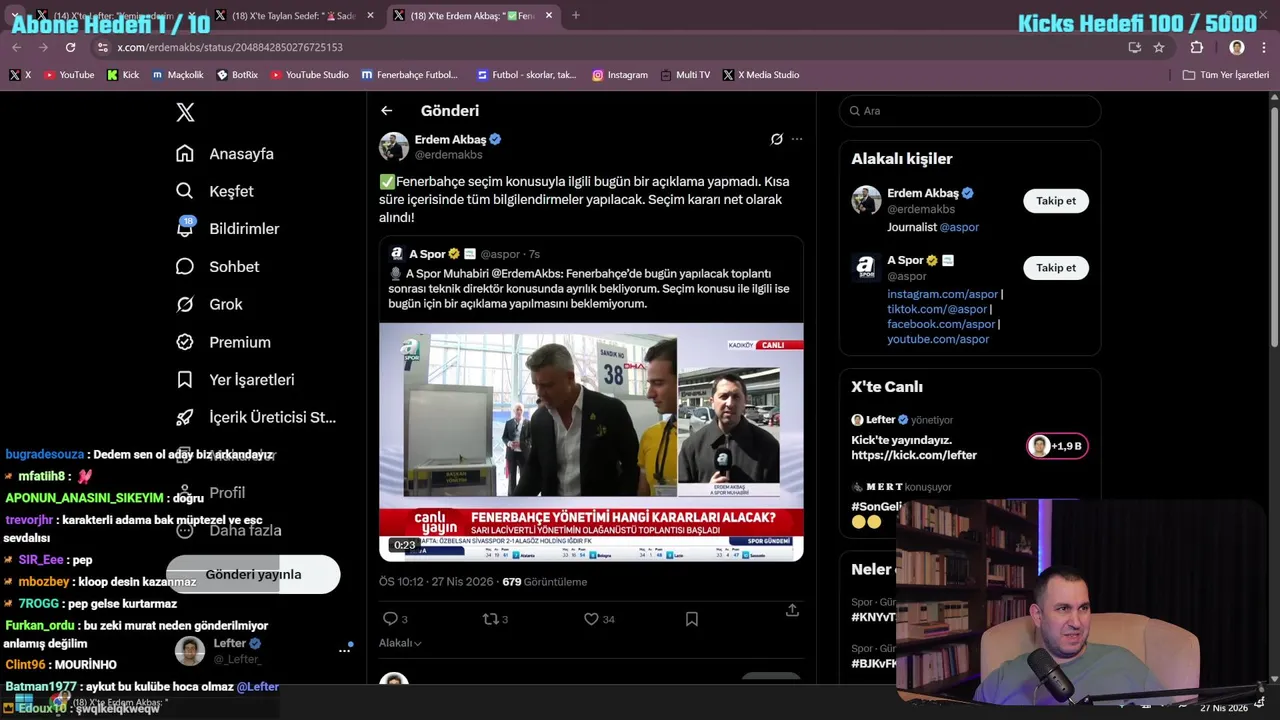Click in the Ara search field
1280x720 pixels.
point(970,111)
